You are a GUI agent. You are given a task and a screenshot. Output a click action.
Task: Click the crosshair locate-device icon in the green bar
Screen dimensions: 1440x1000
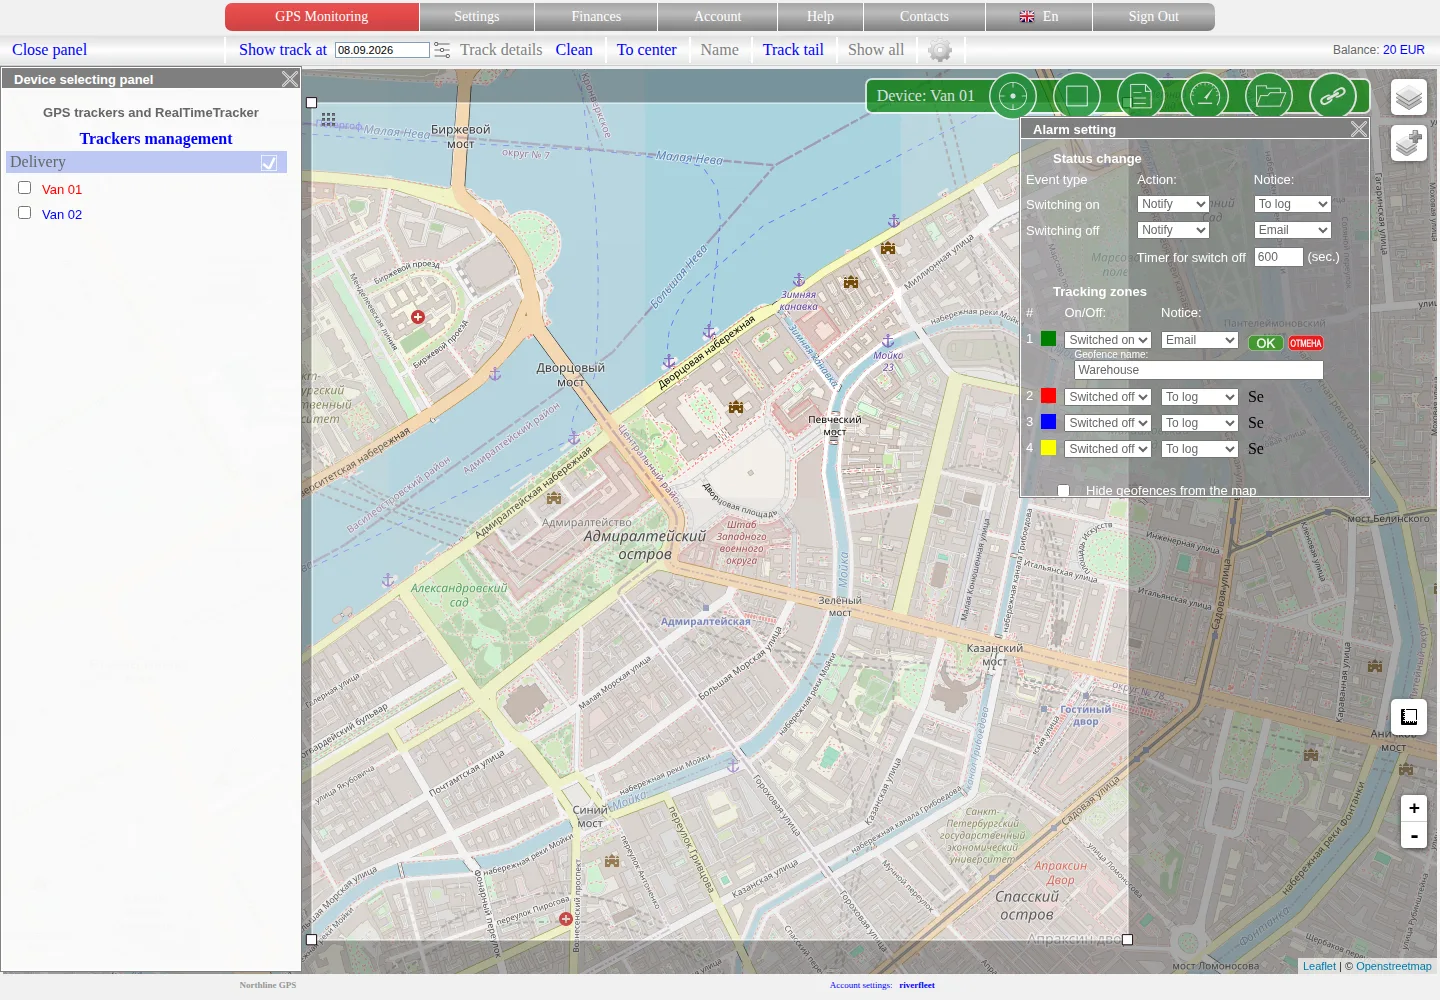pyautogui.click(x=1013, y=96)
